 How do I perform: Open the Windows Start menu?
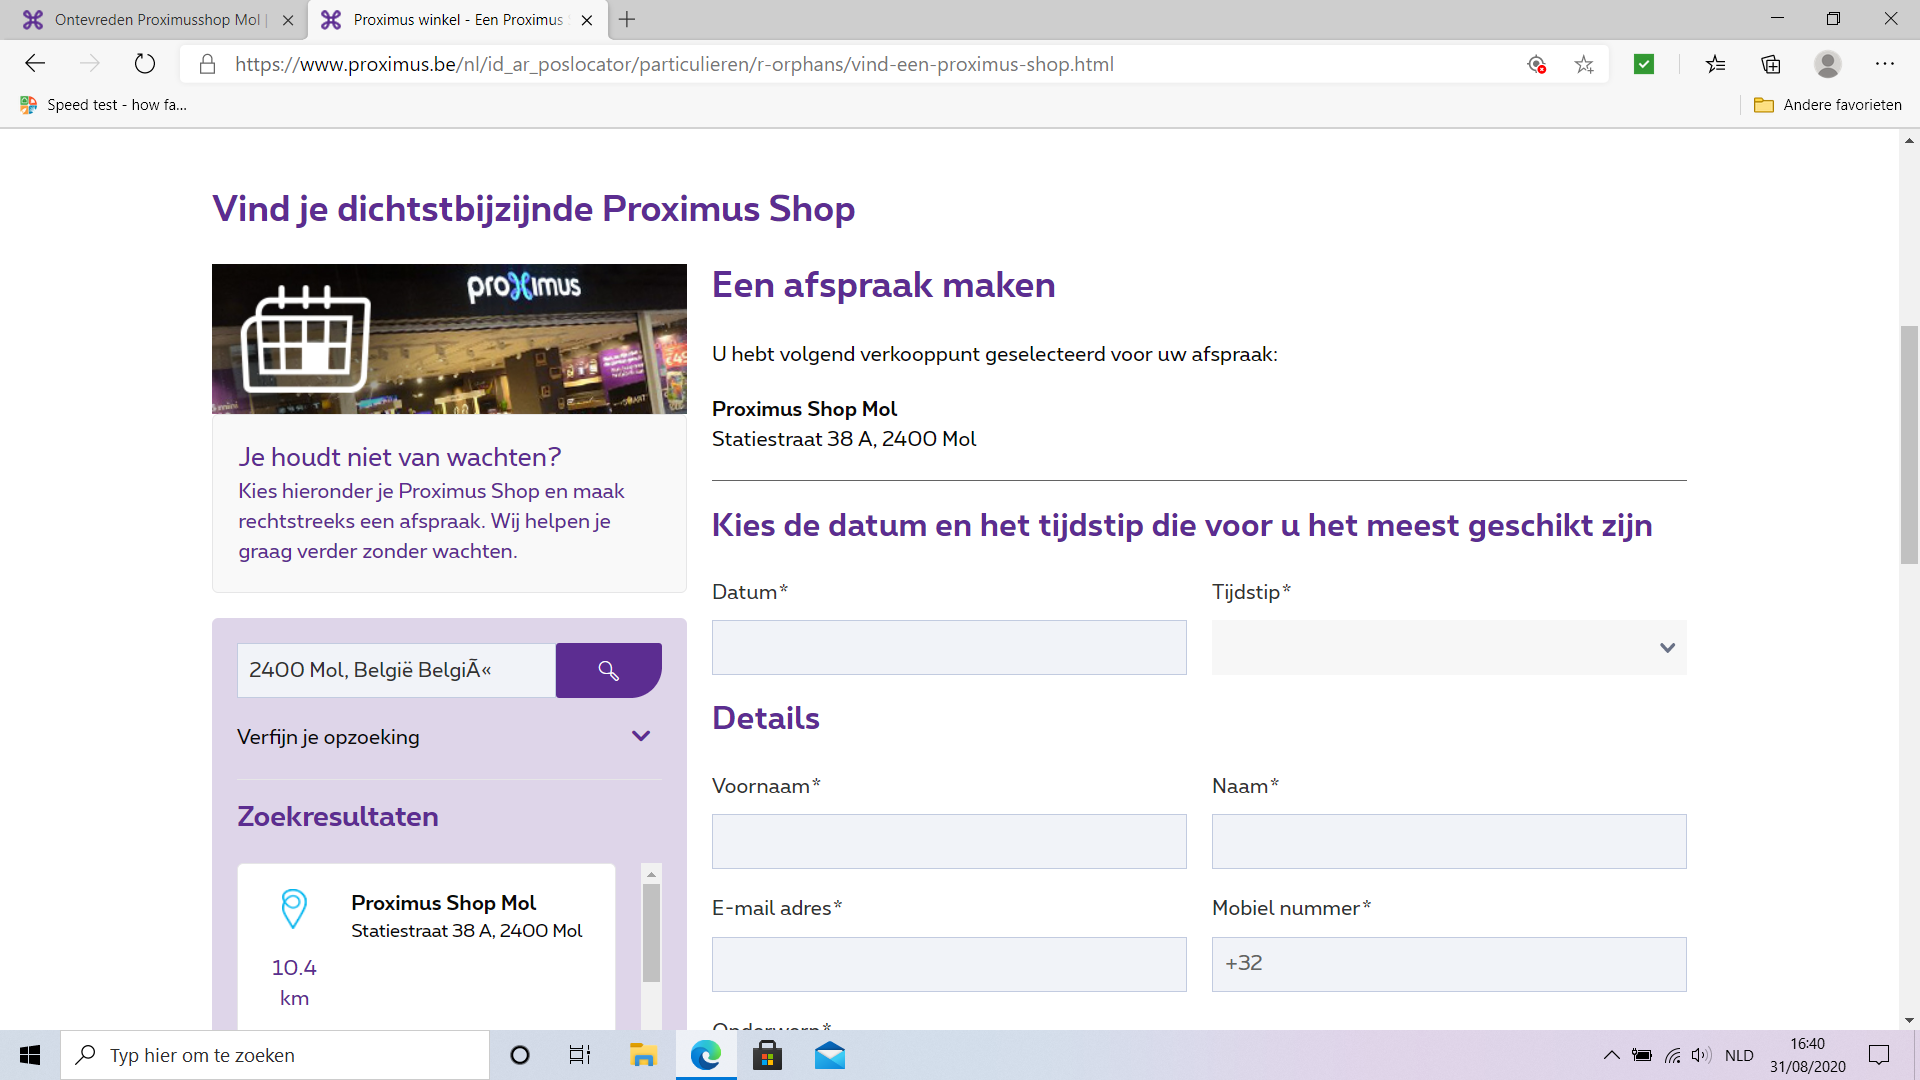tap(30, 1055)
